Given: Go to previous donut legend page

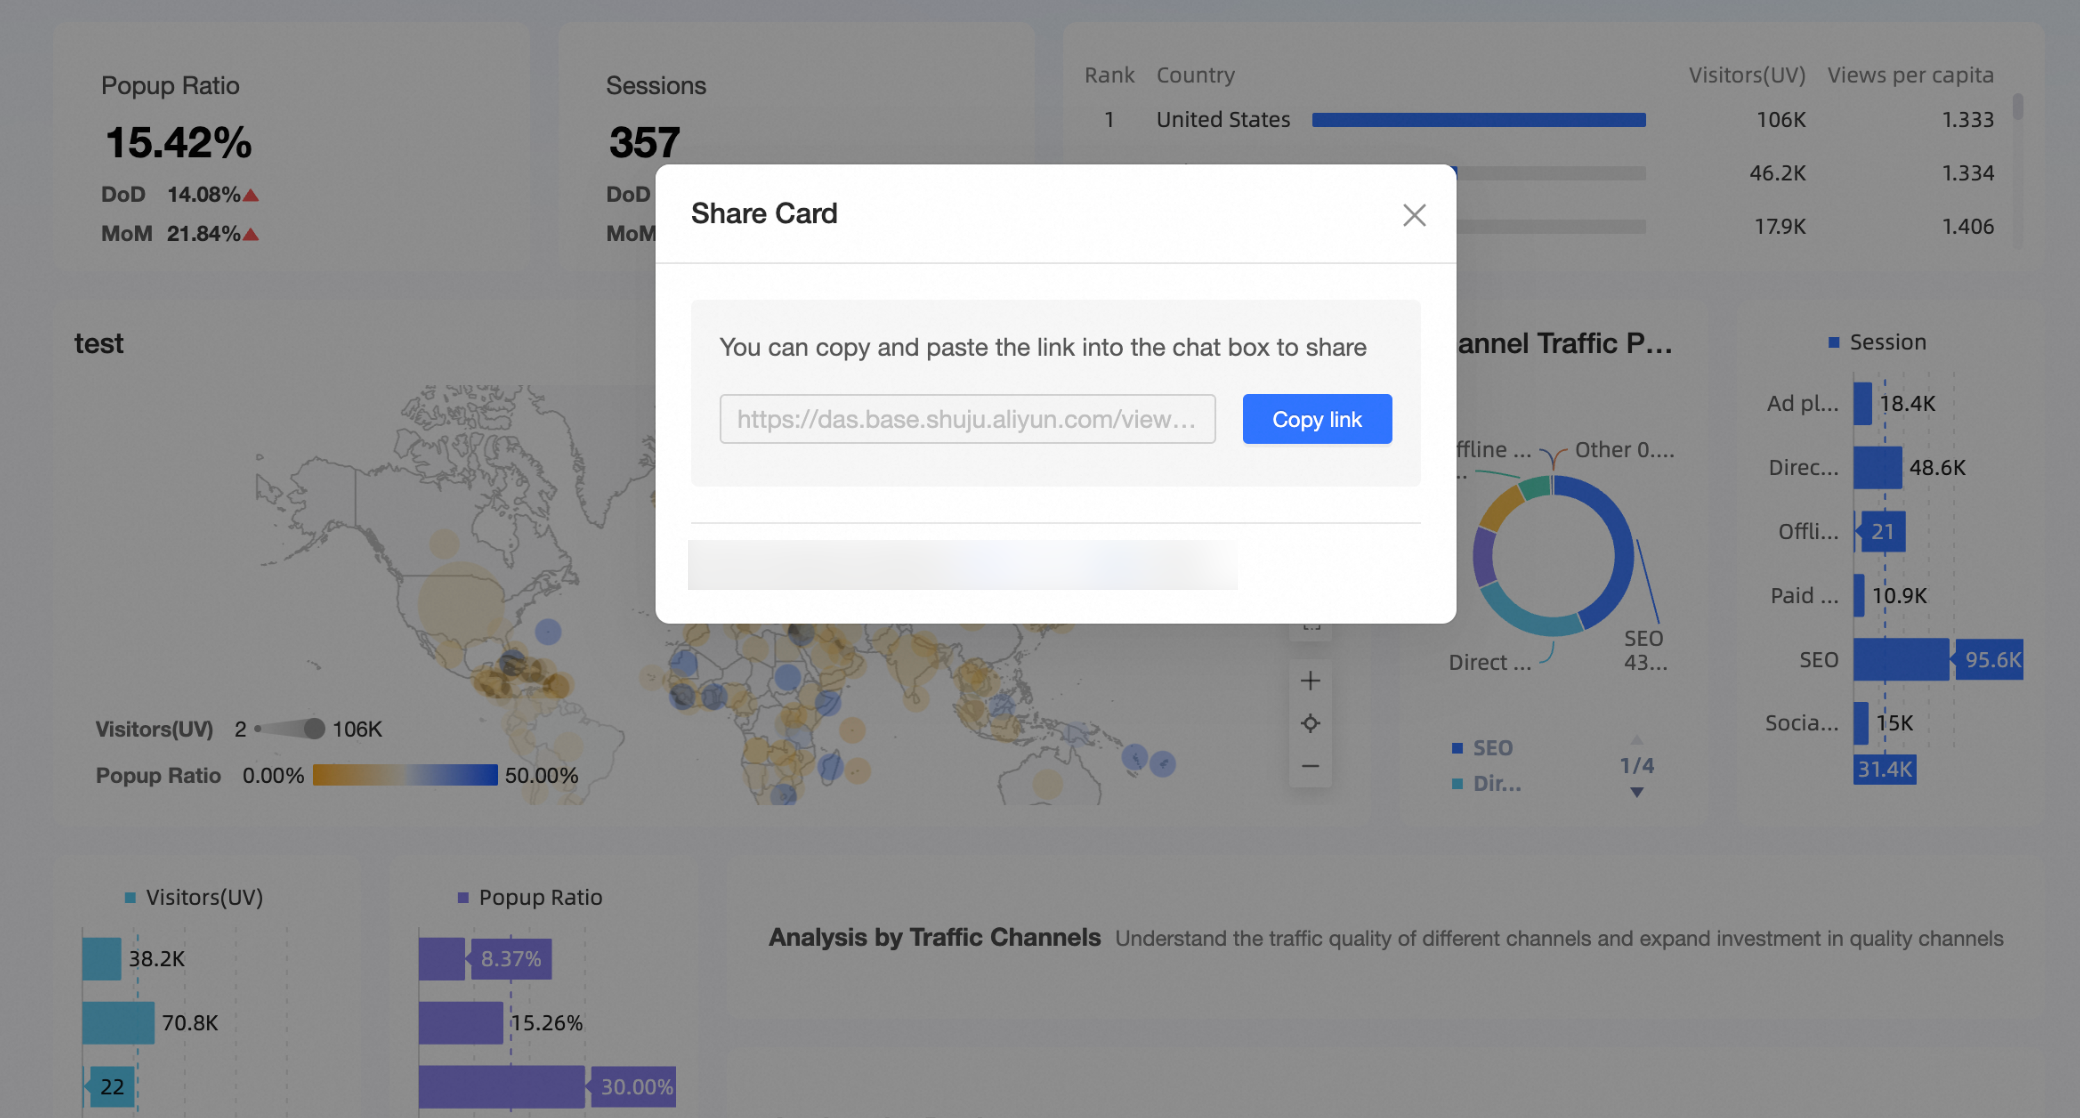Looking at the screenshot, I should pyautogui.click(x=1637, y=740).
